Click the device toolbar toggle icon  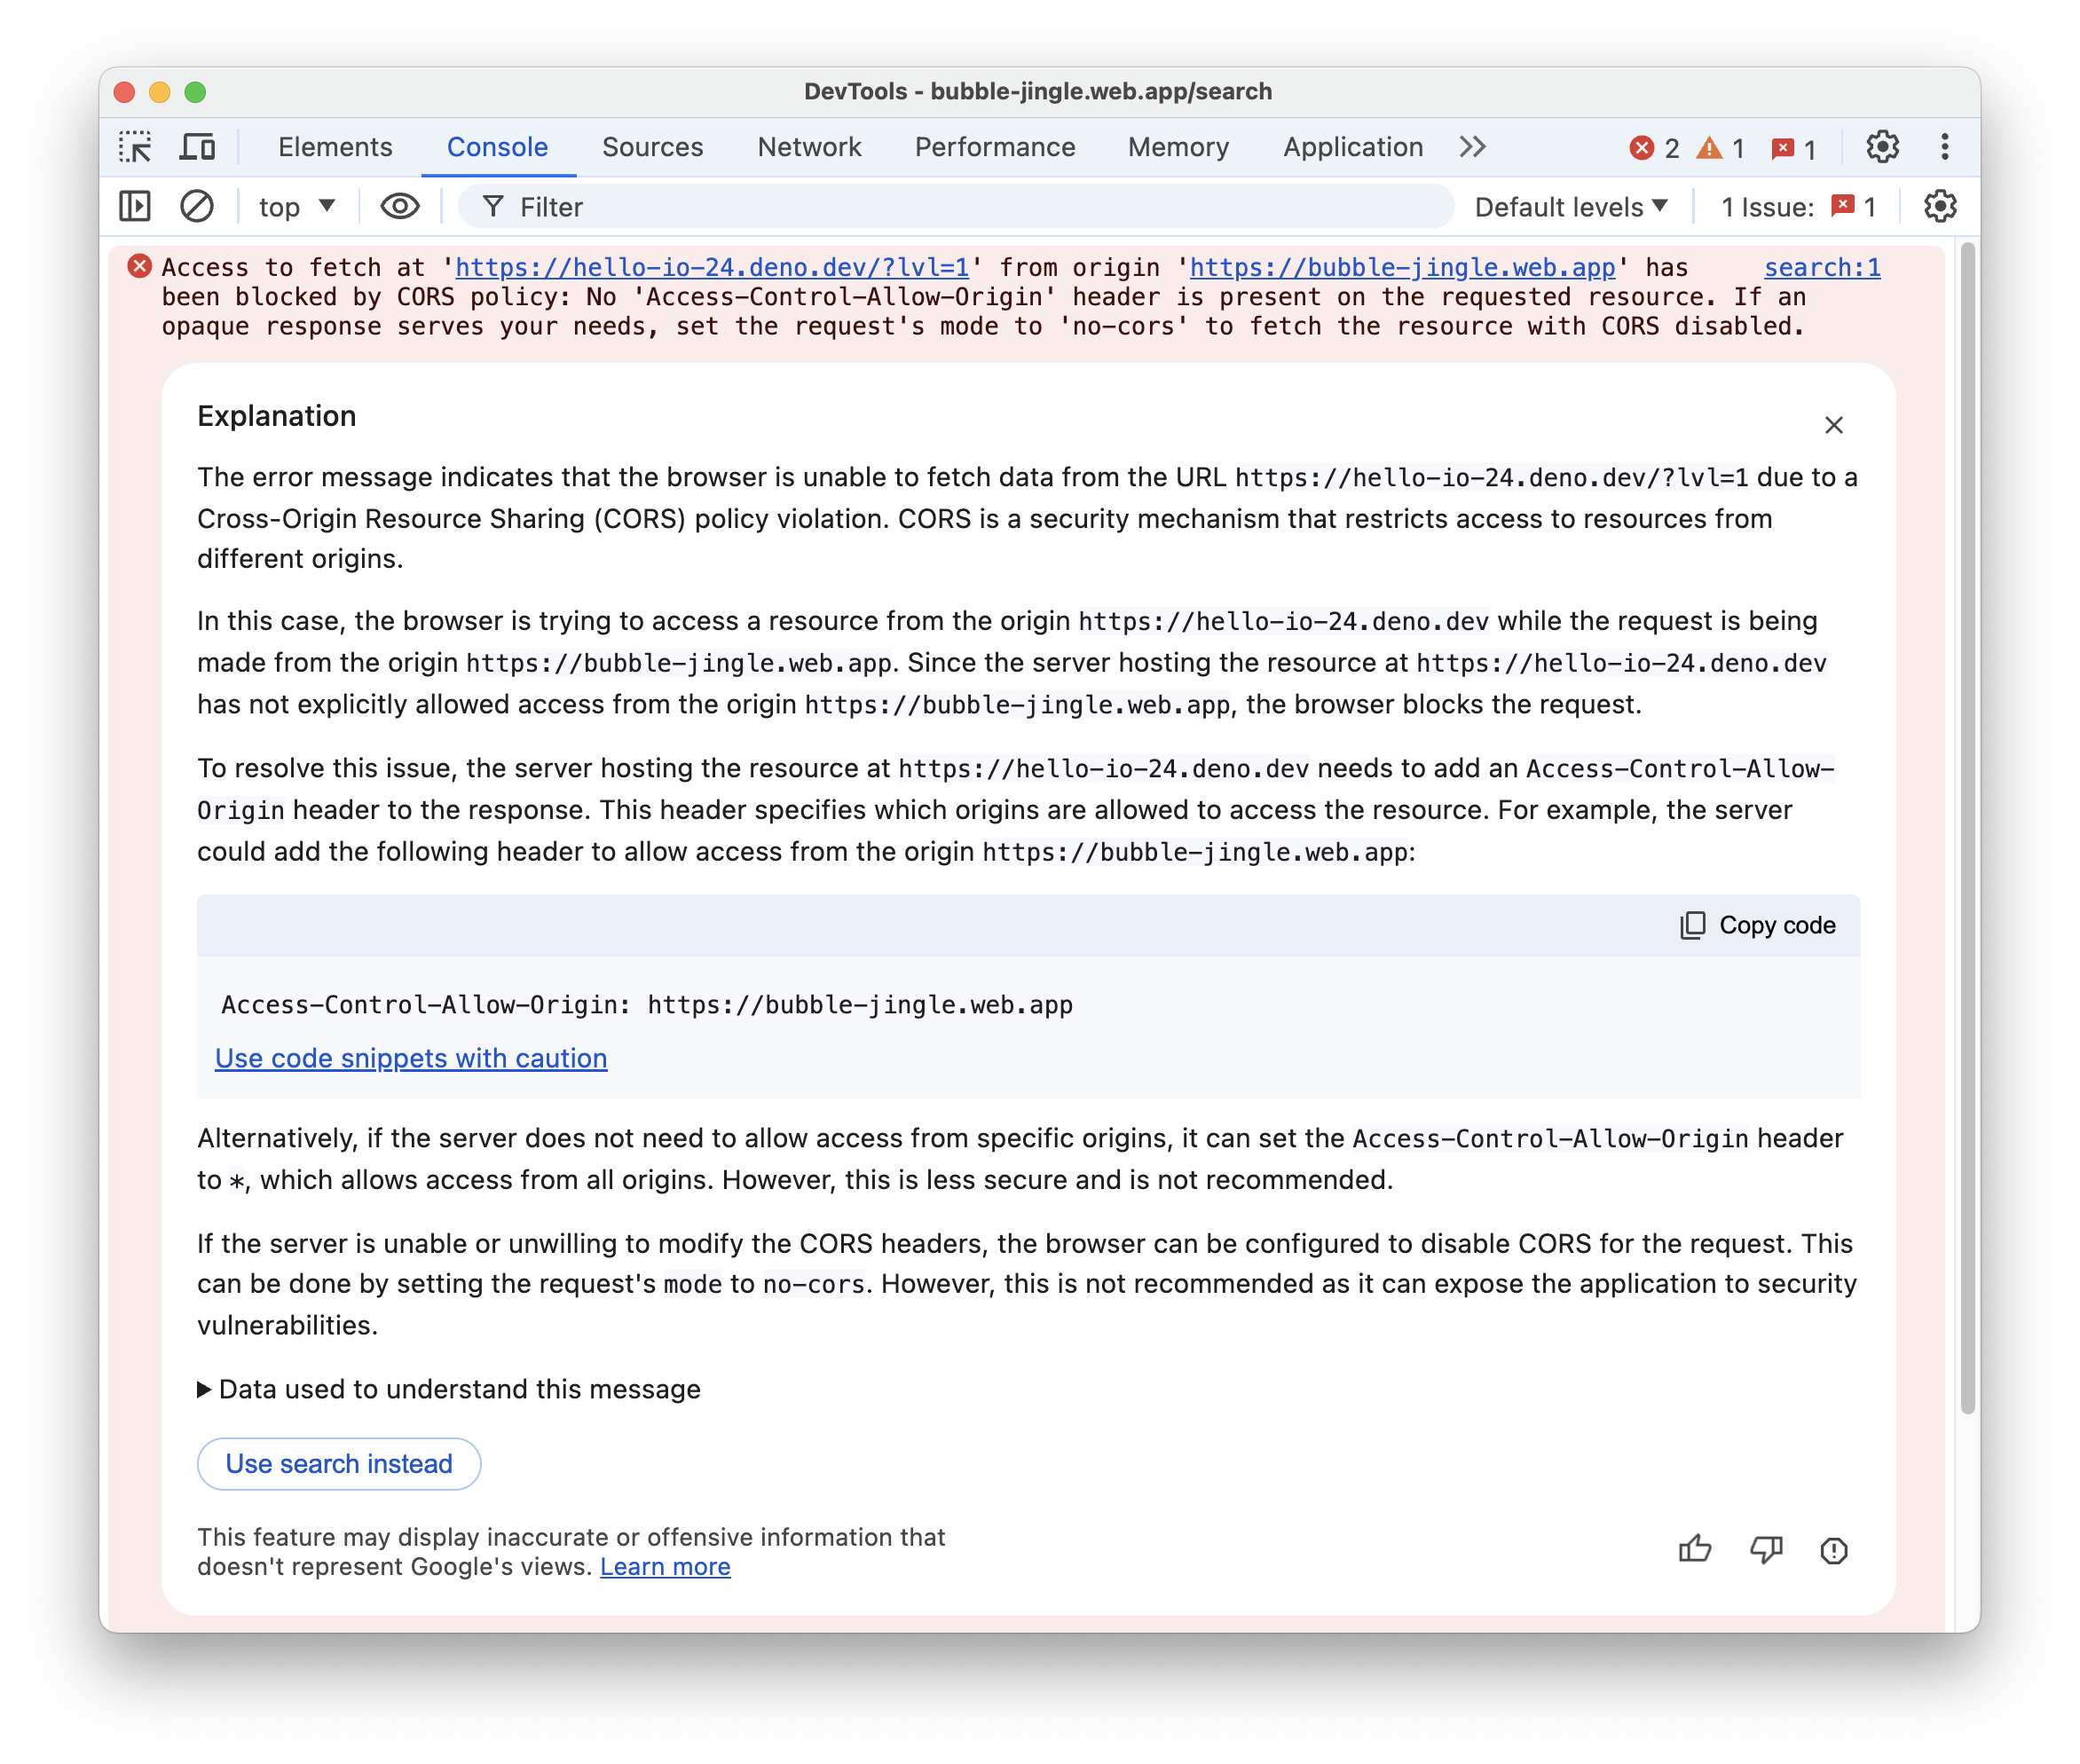pyautogui.click(x=198, y=147)
